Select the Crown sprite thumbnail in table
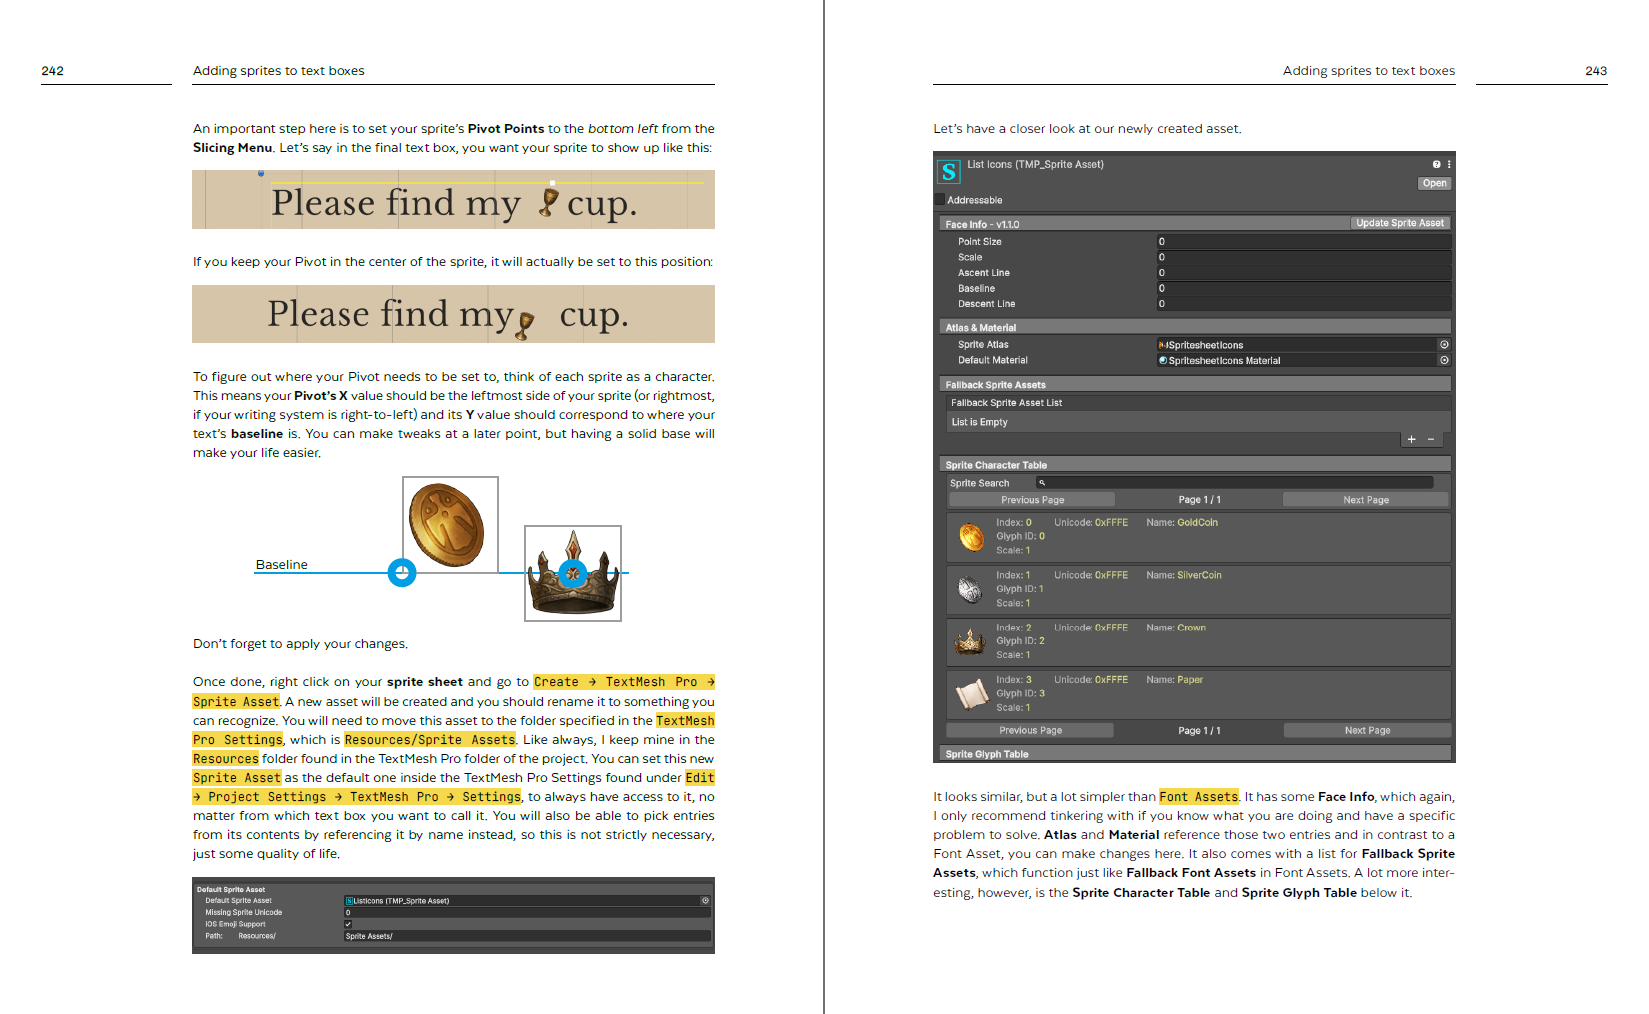 [x=969, y=641]
